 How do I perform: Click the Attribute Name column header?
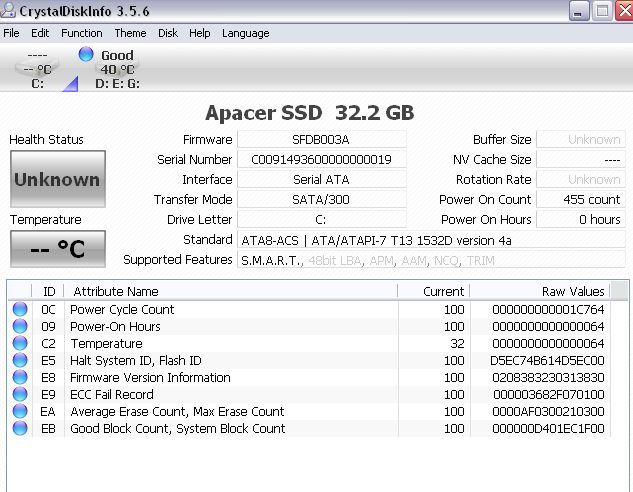click(231, 291)
